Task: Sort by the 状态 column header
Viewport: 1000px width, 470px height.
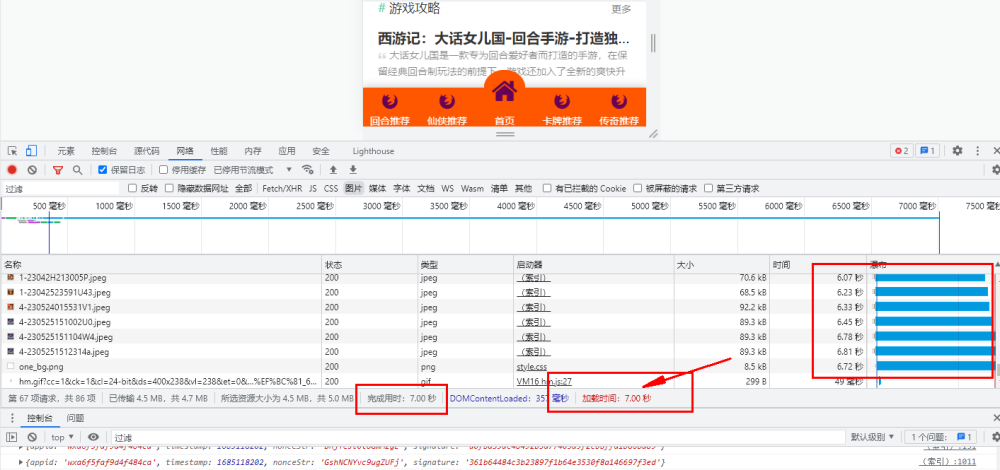Action: click(369, 264)
